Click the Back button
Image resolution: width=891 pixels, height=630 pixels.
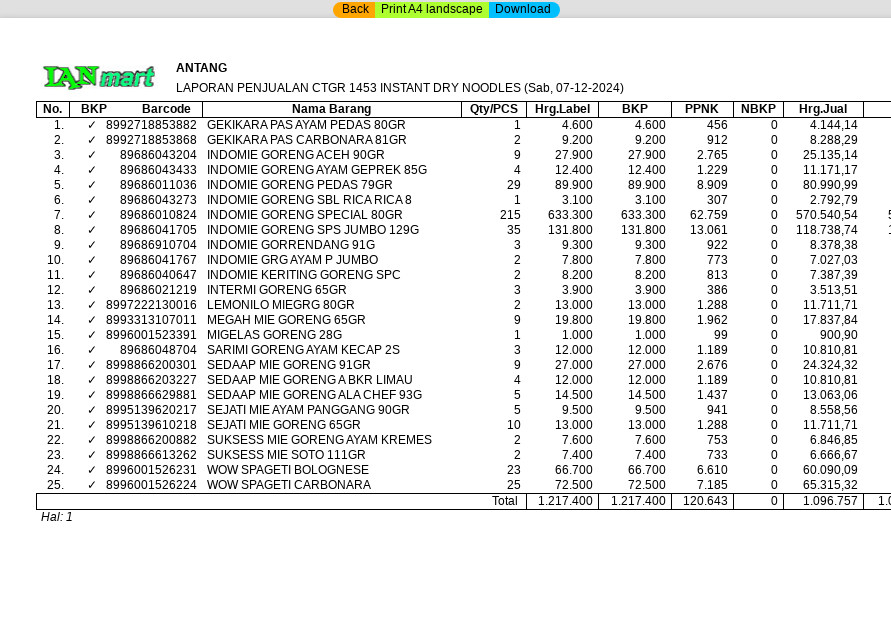(354, 10)
